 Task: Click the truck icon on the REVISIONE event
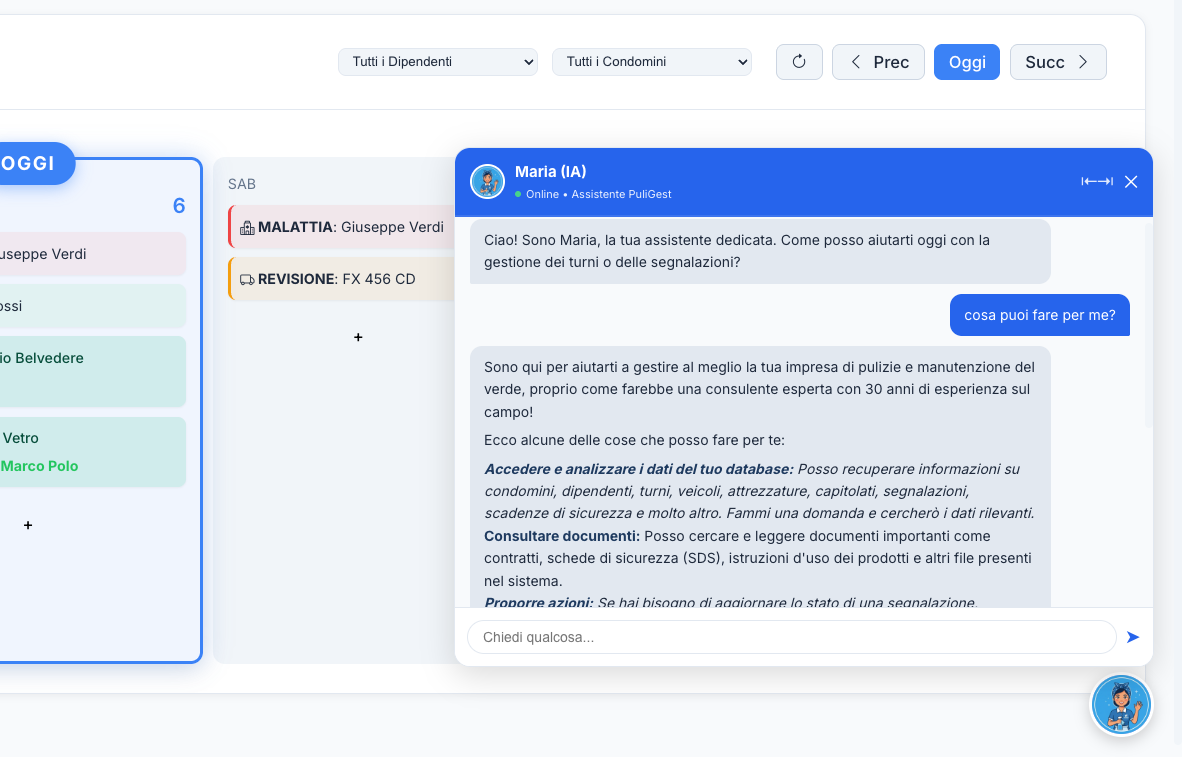tap(247, 278)
